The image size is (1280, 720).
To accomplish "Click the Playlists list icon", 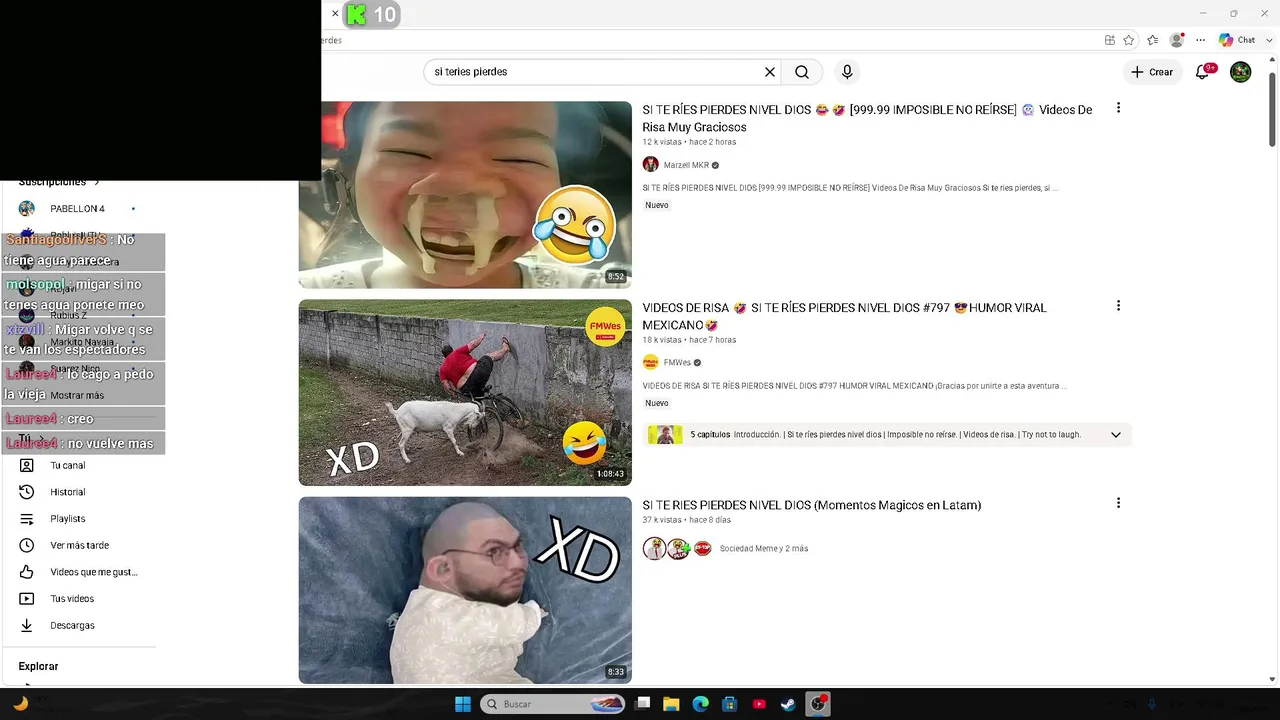I will pos(27,519).
